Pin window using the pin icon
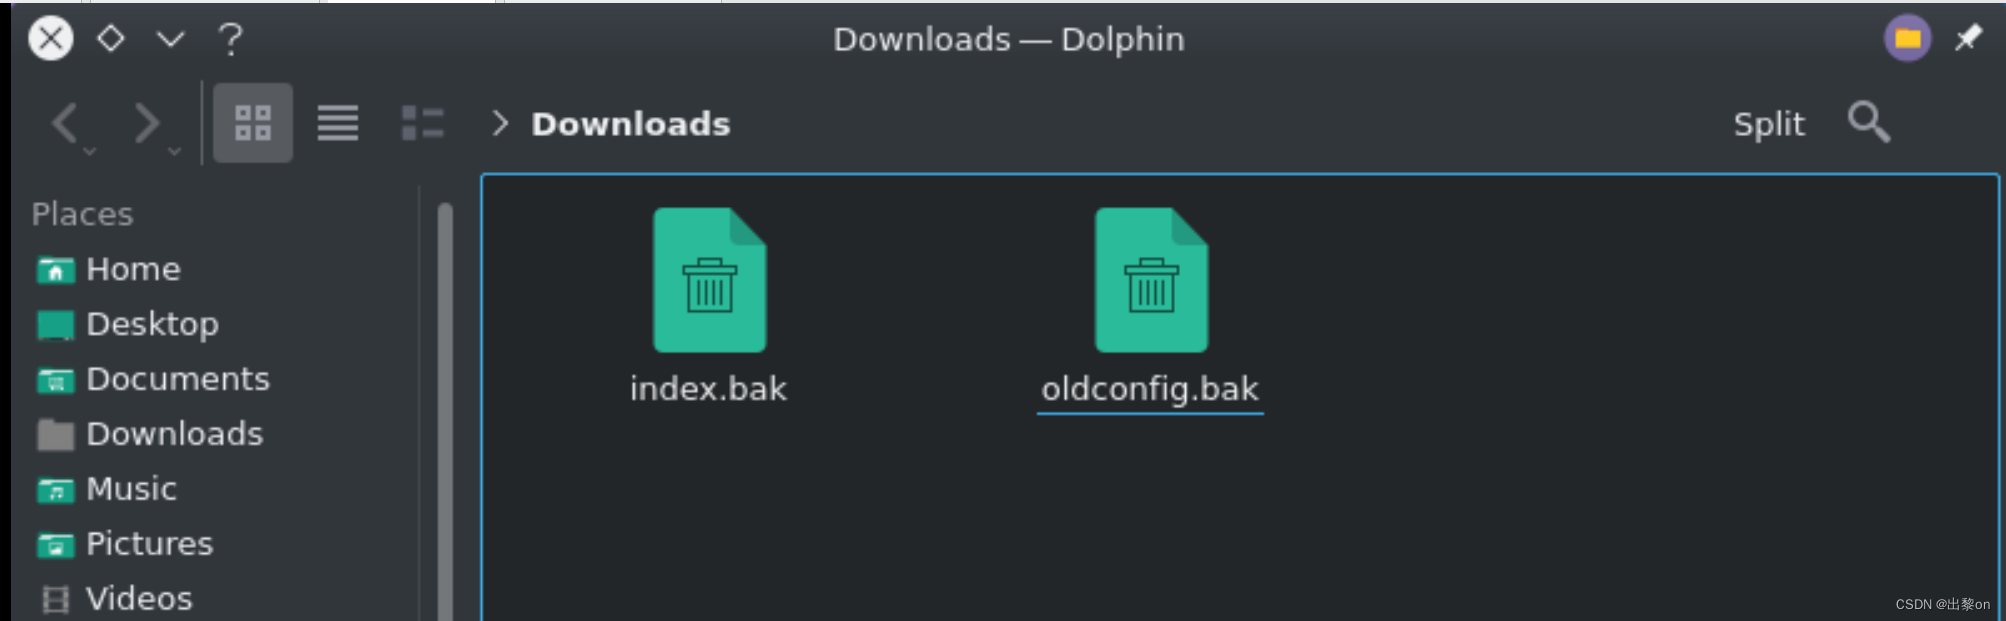 1968,38
